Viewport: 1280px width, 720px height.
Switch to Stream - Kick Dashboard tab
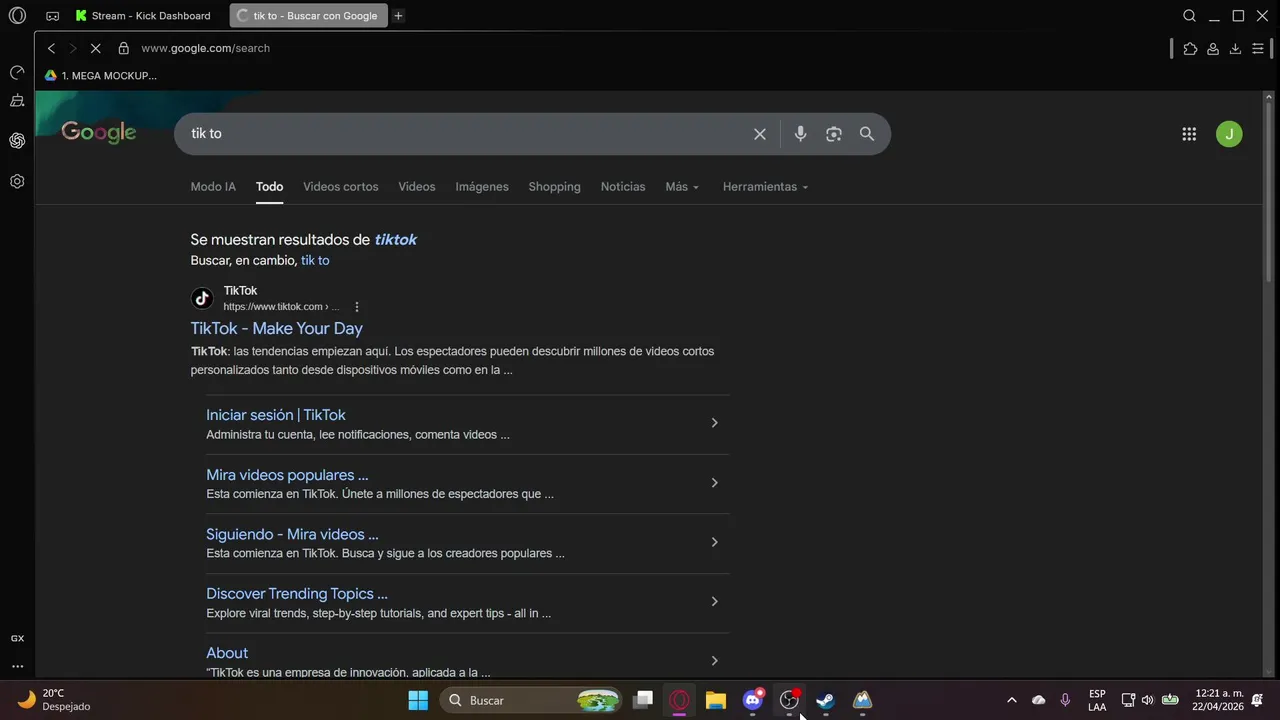coord(143,16)
